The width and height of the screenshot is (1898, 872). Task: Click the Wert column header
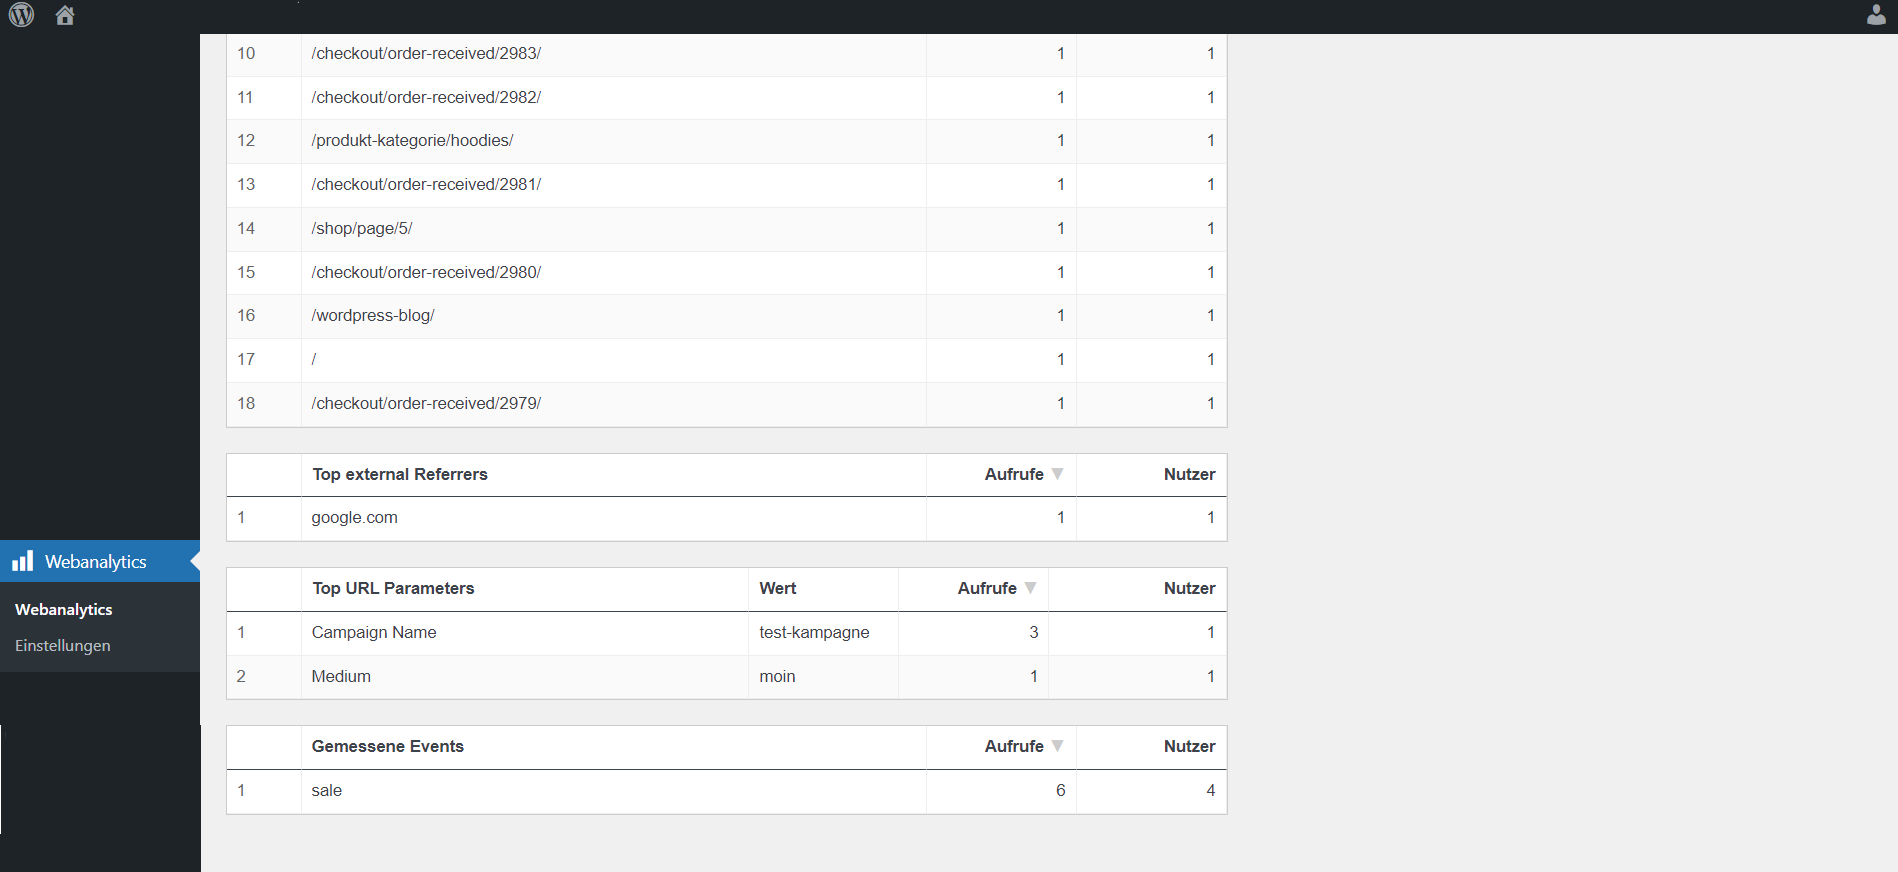click(778, 588)
